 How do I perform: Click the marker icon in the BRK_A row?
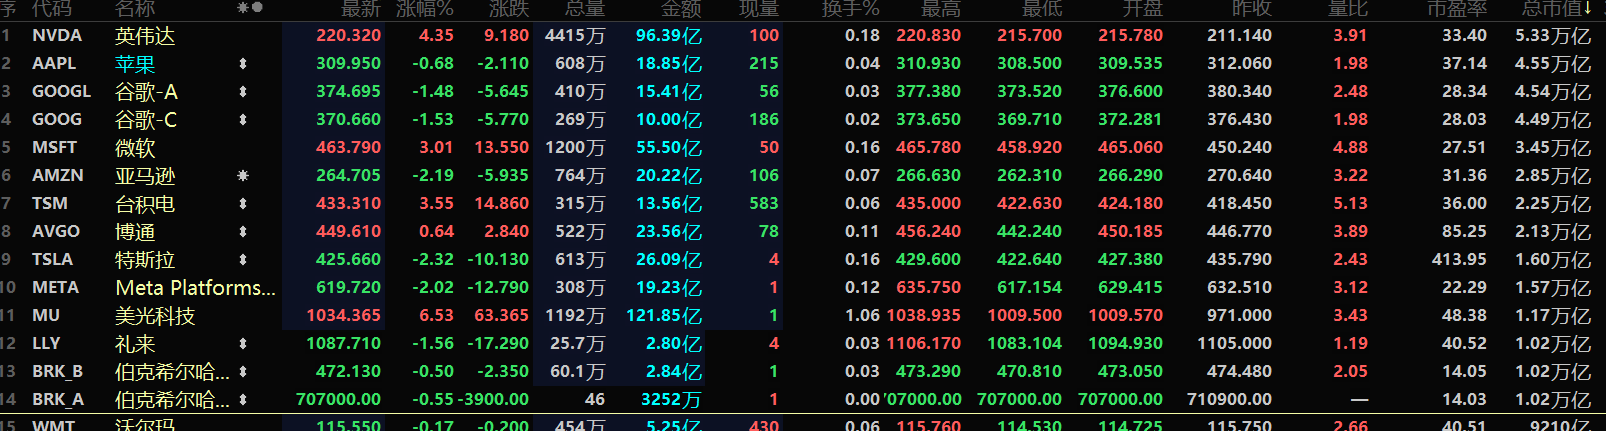pyautogui.click(x=242, y=400)
